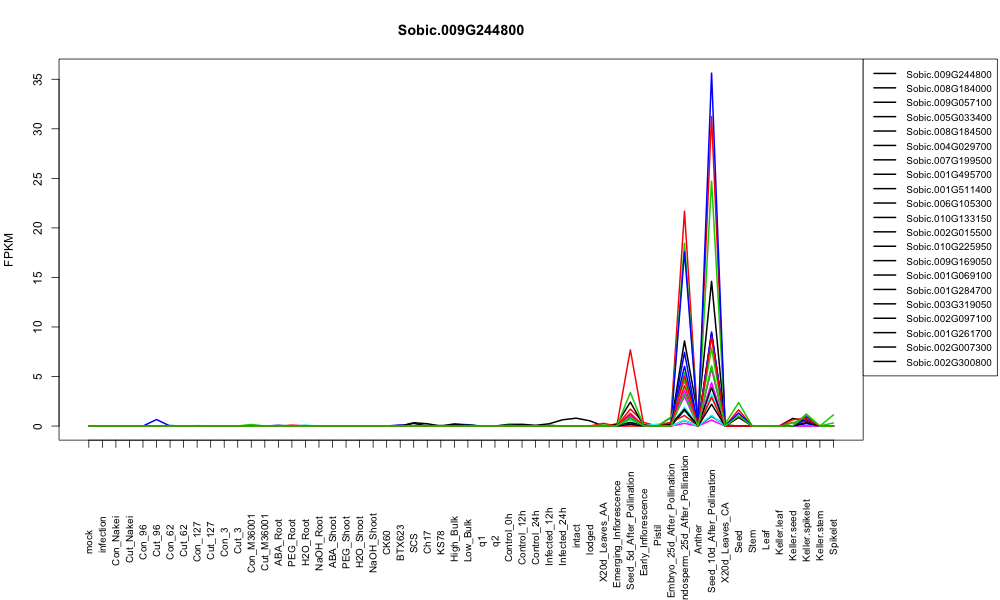Select legend entry Sobic.010G133150

coord(948,218)
